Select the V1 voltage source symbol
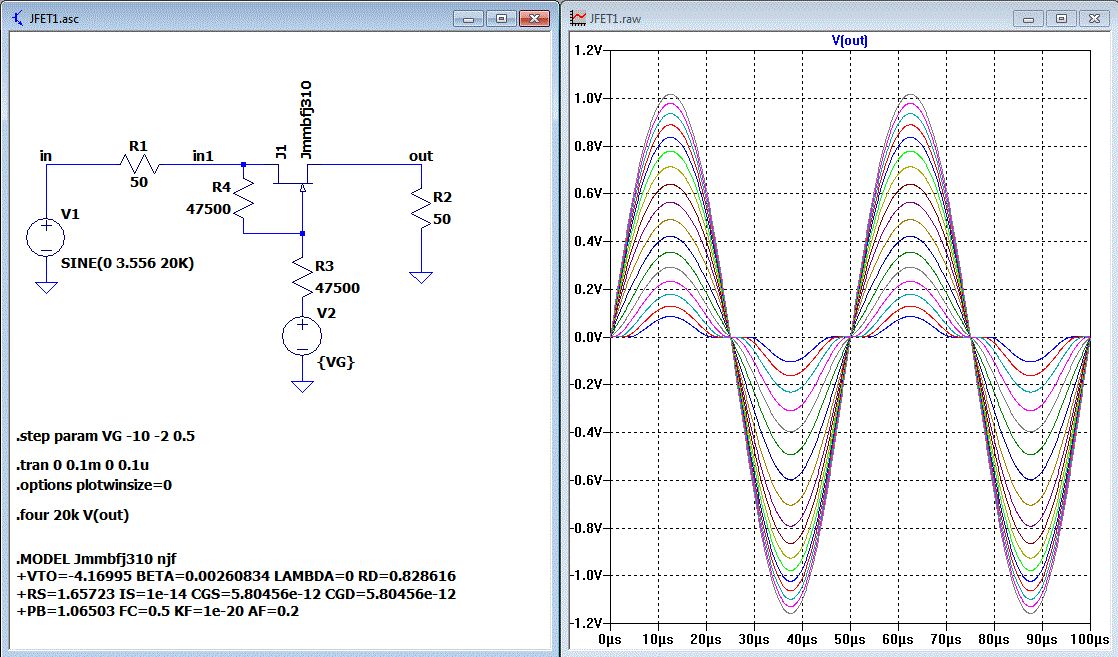Image resolution: width=1118 pixels, height=657 pixels. pyautogui.click(x=46, y=237)
